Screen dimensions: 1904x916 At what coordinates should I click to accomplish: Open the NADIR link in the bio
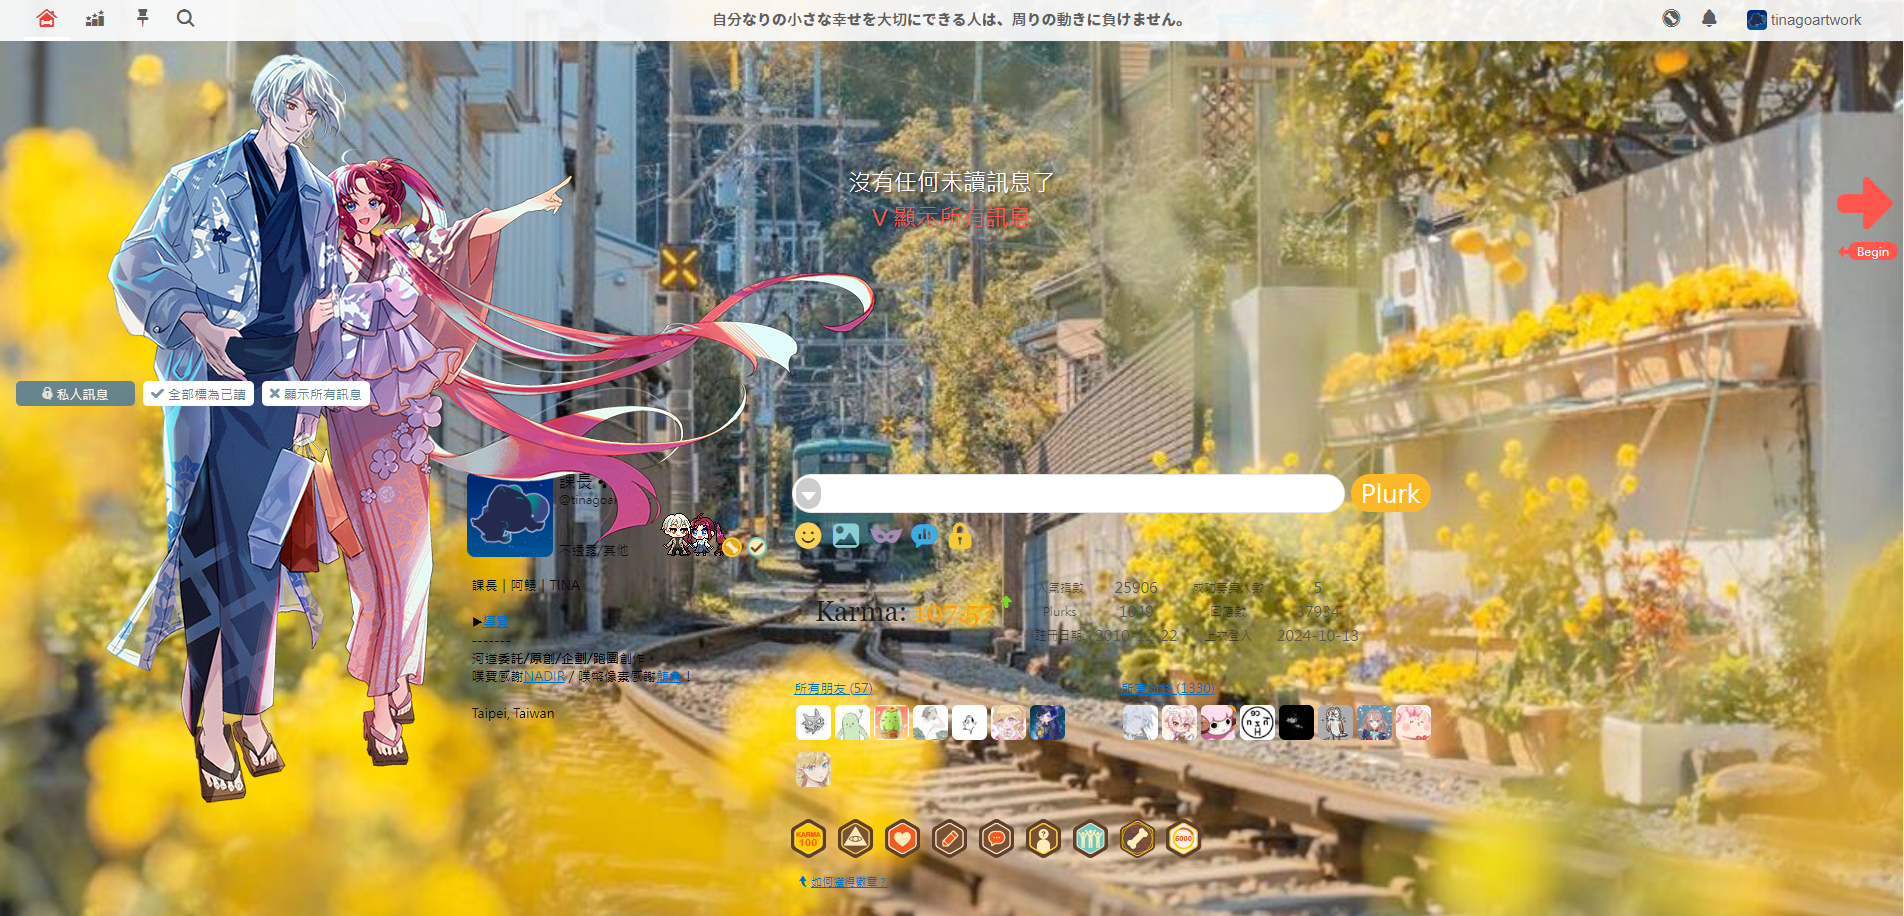click(x=544, y=676)
